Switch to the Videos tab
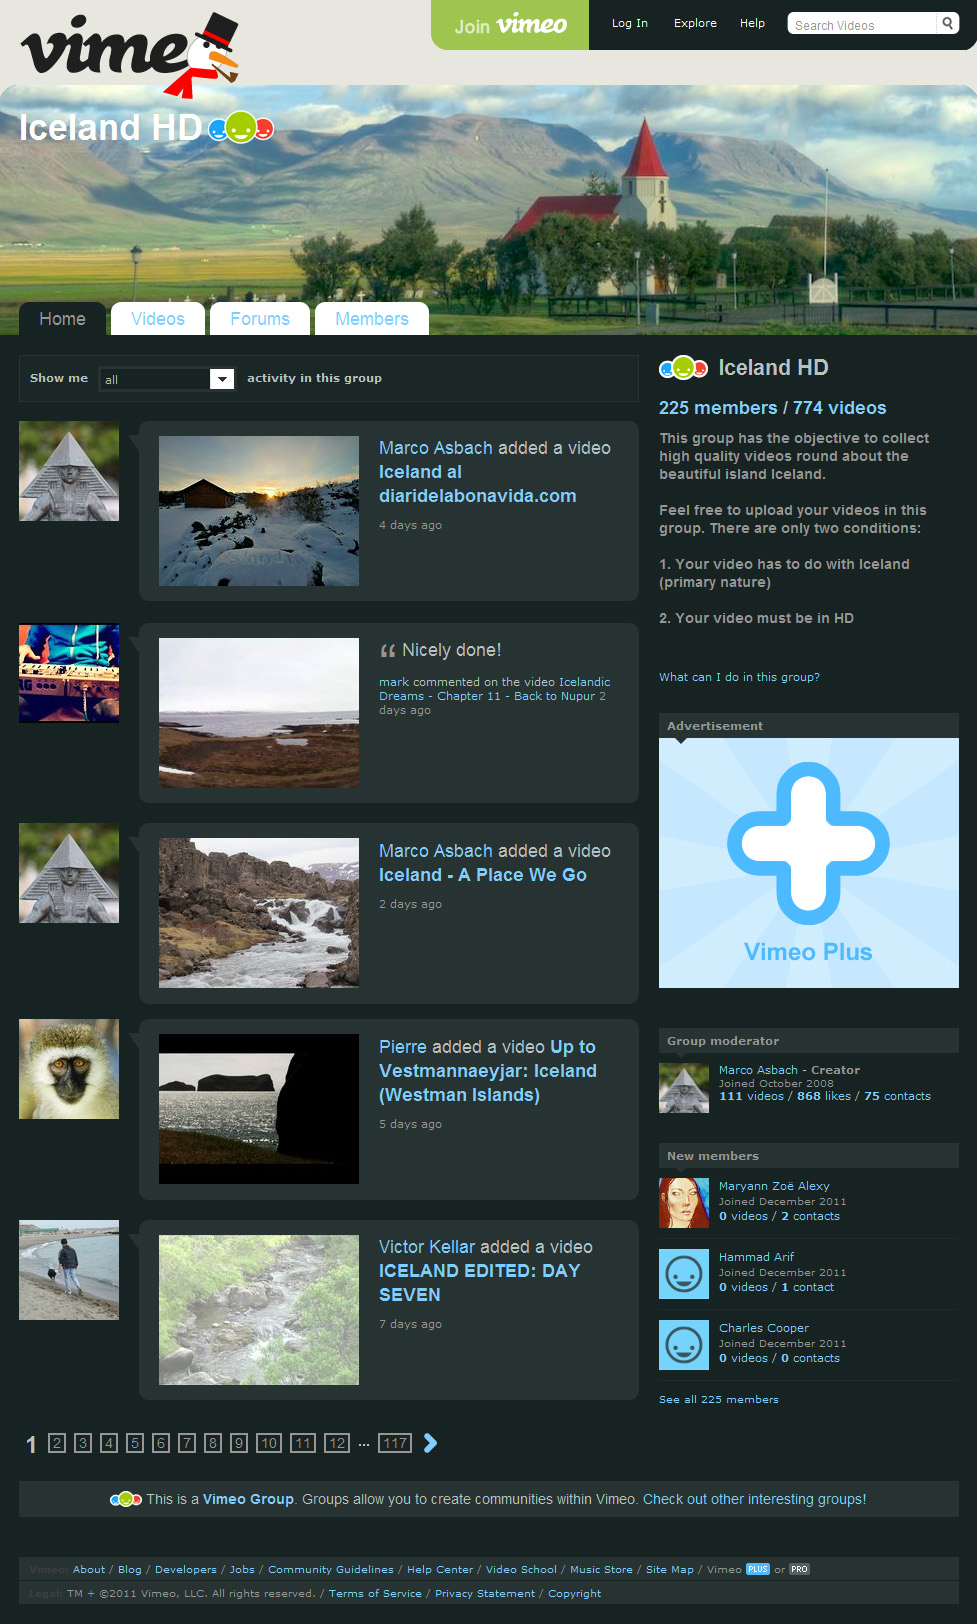Screen dimensions: 977x1624 click(158, 319)
